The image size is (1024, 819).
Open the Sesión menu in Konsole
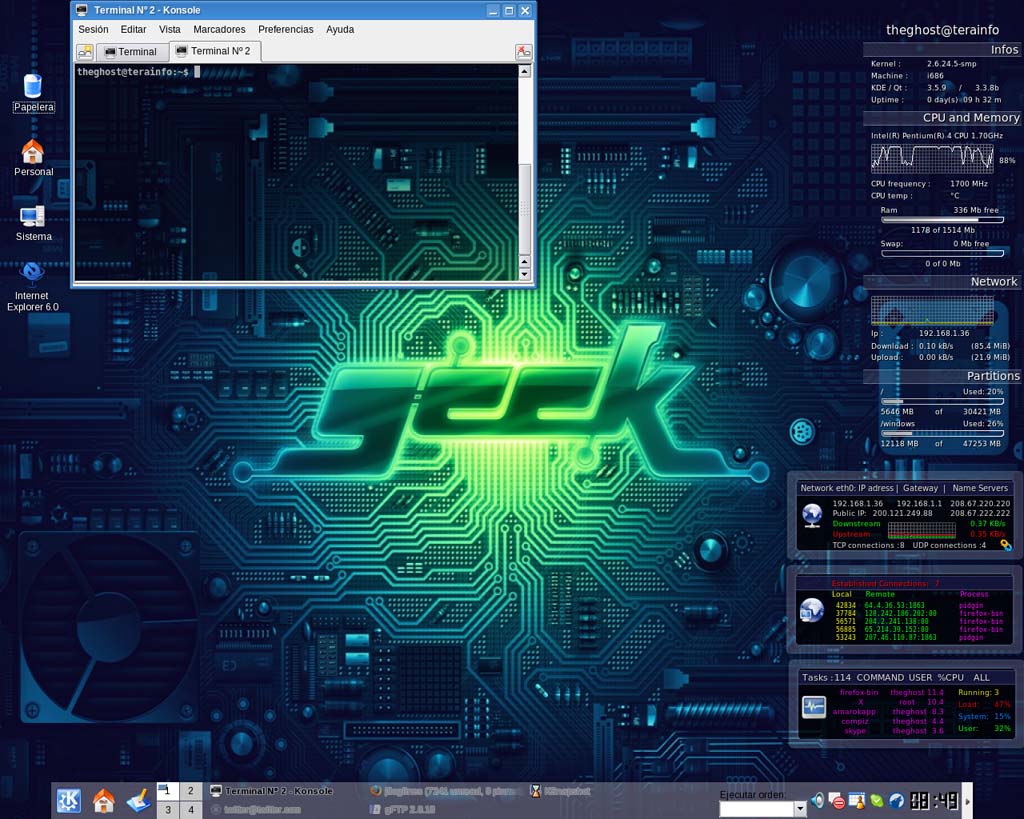[x=93, y=29]
